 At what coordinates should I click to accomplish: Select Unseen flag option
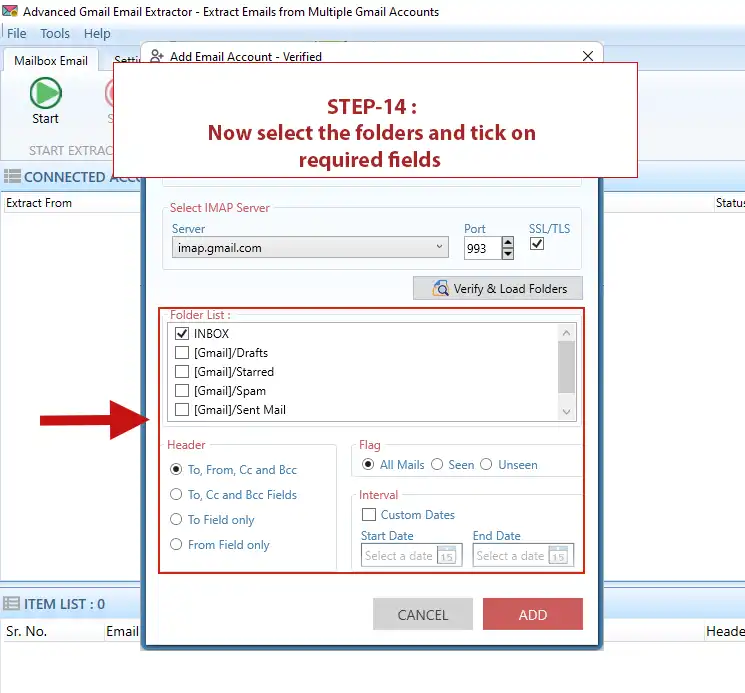point(486,464)
